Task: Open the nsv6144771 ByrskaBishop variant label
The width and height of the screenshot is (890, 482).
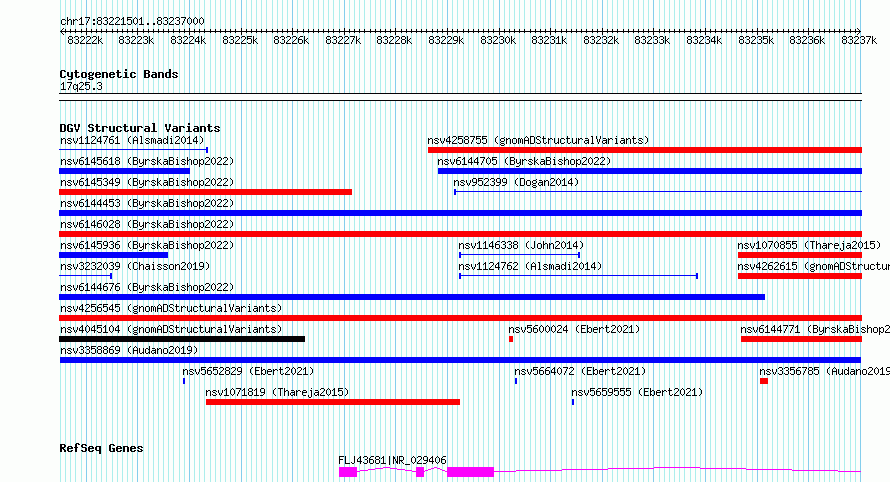Action: pos(815,329)
